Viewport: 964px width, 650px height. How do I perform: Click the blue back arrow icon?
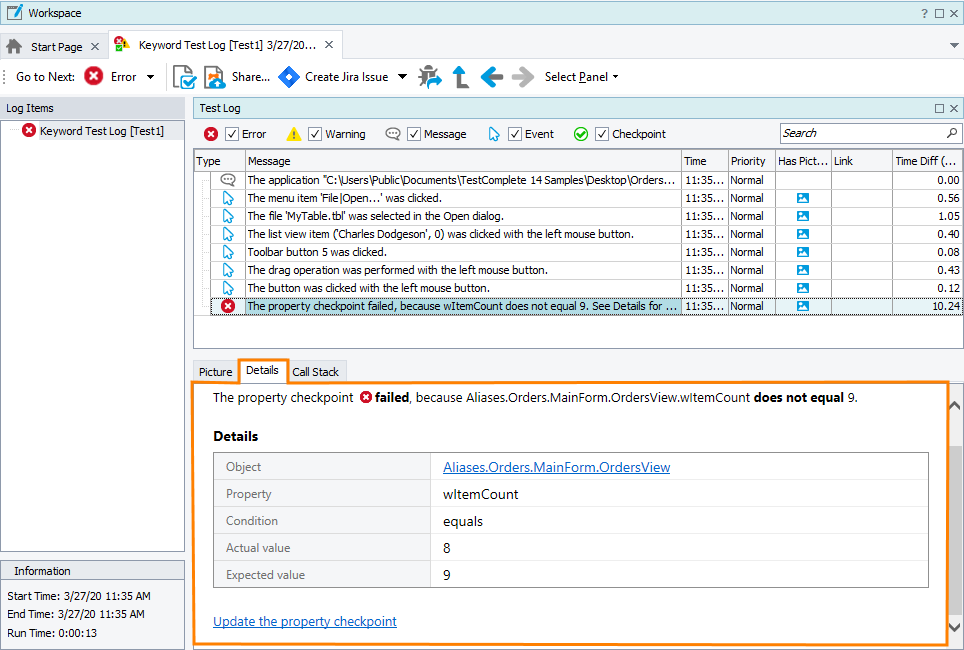click(491, 77)
